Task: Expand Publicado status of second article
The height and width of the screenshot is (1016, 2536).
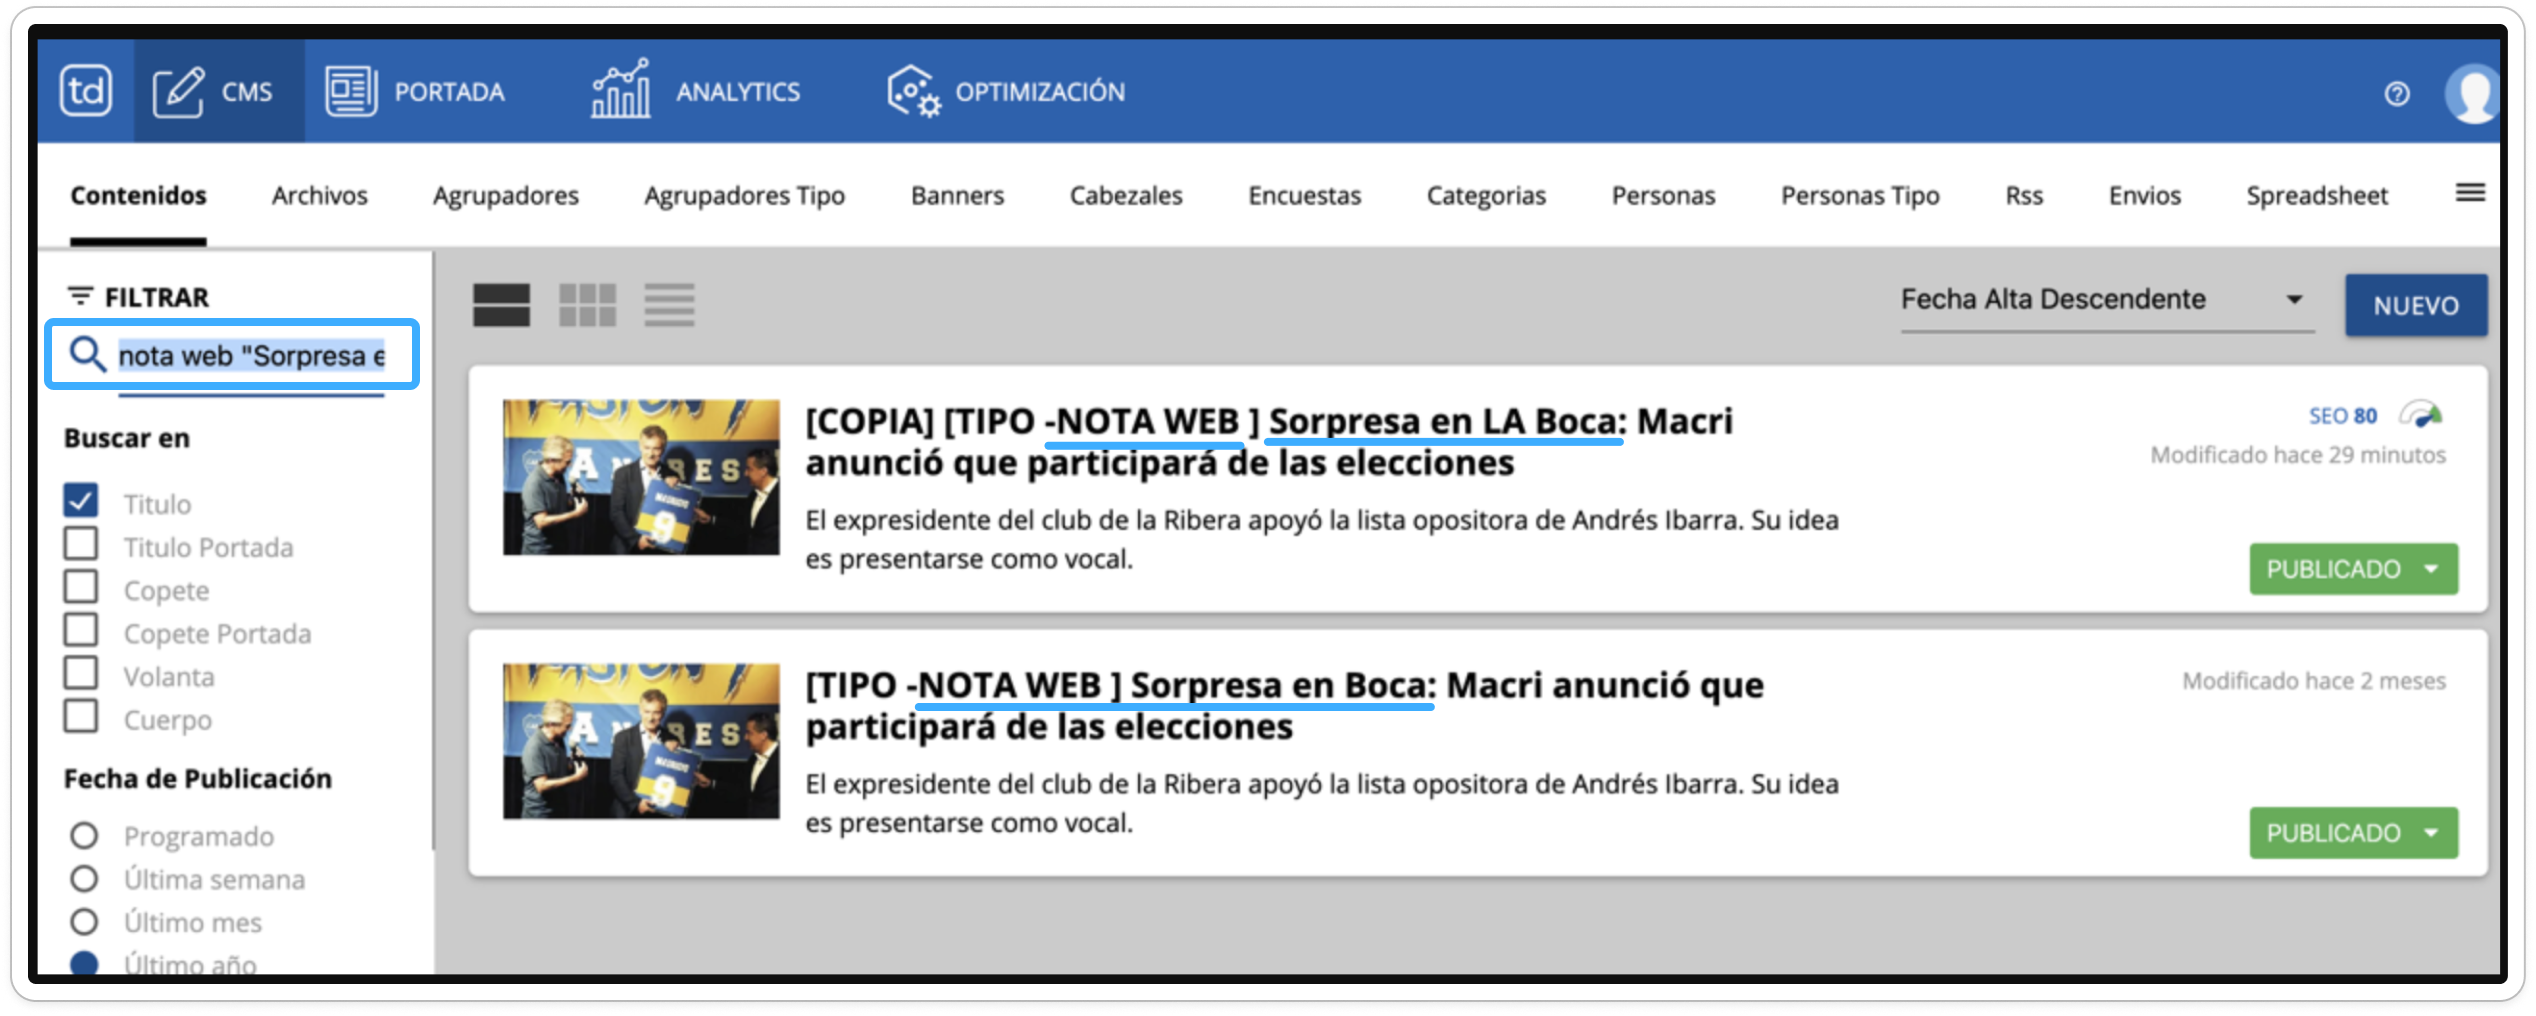Action: tap(2431, 833)
